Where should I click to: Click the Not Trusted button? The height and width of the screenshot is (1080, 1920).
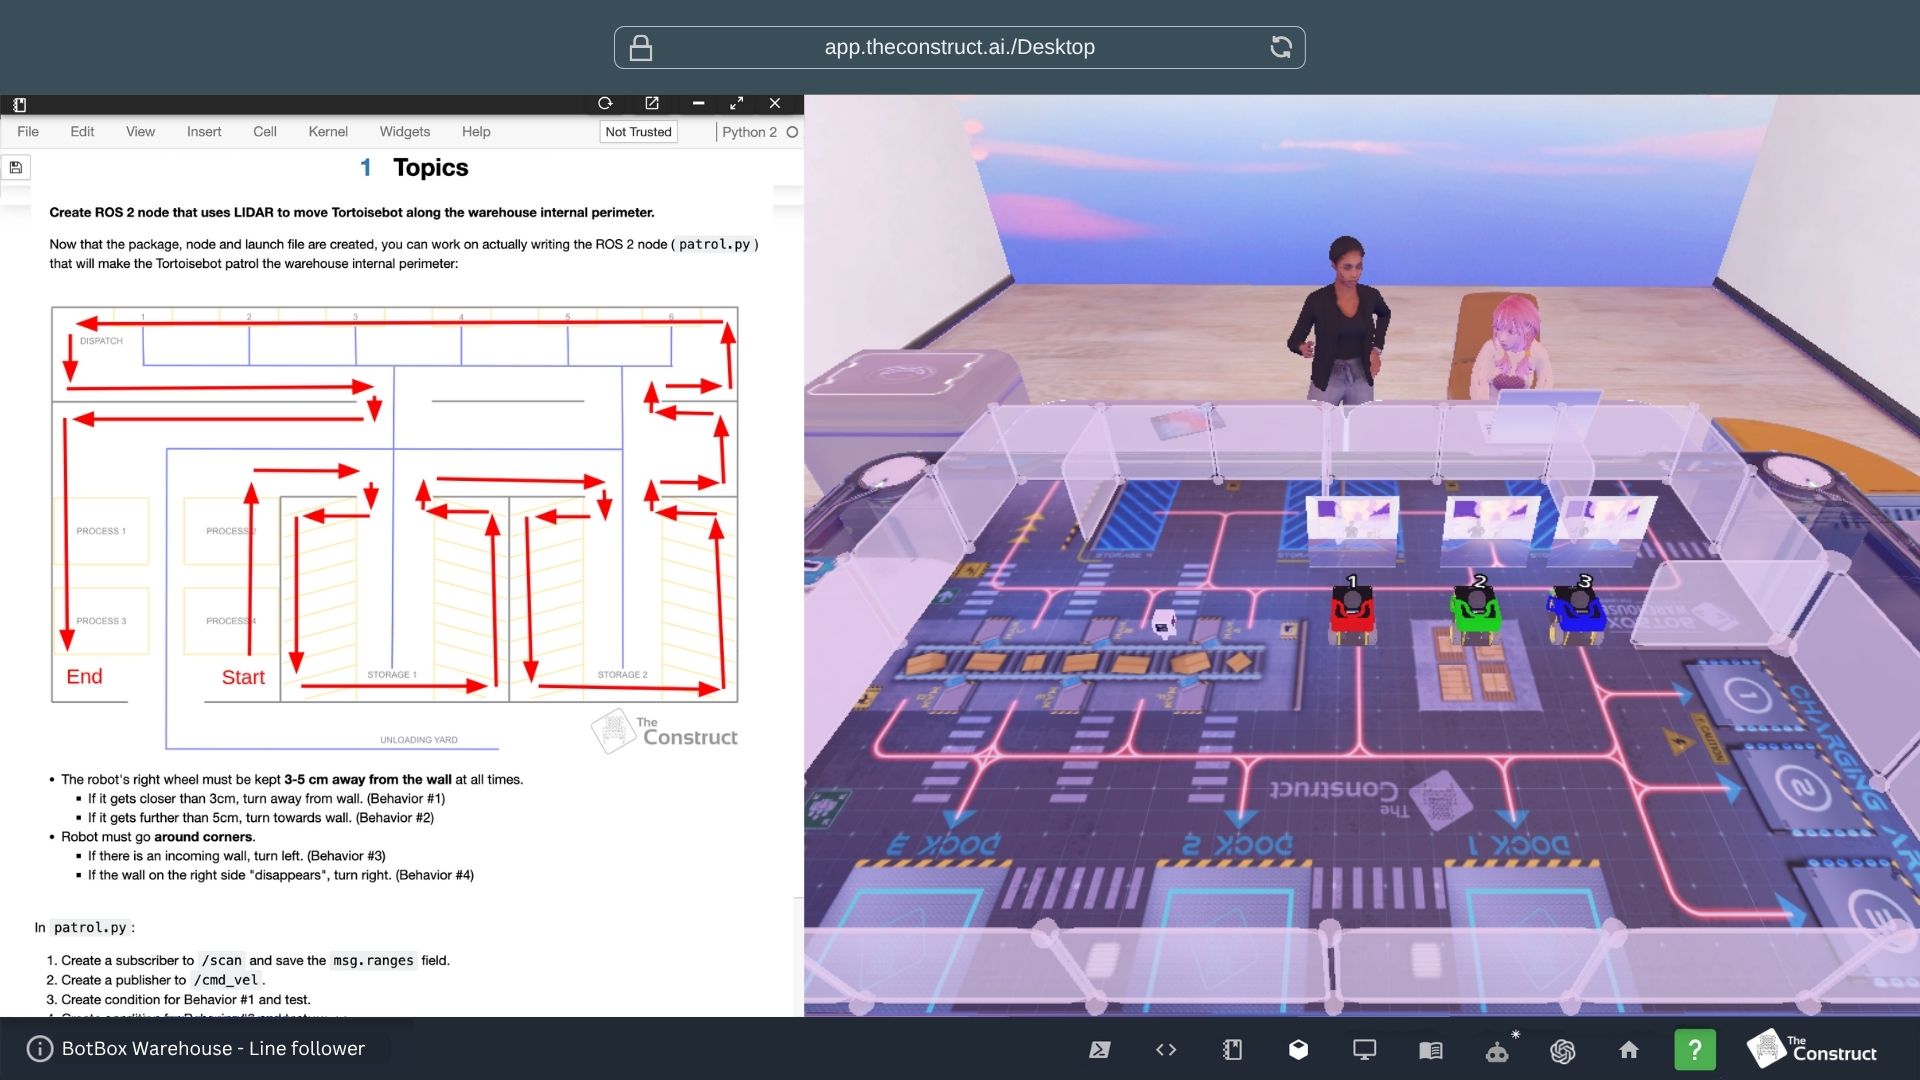coord(638,132)
